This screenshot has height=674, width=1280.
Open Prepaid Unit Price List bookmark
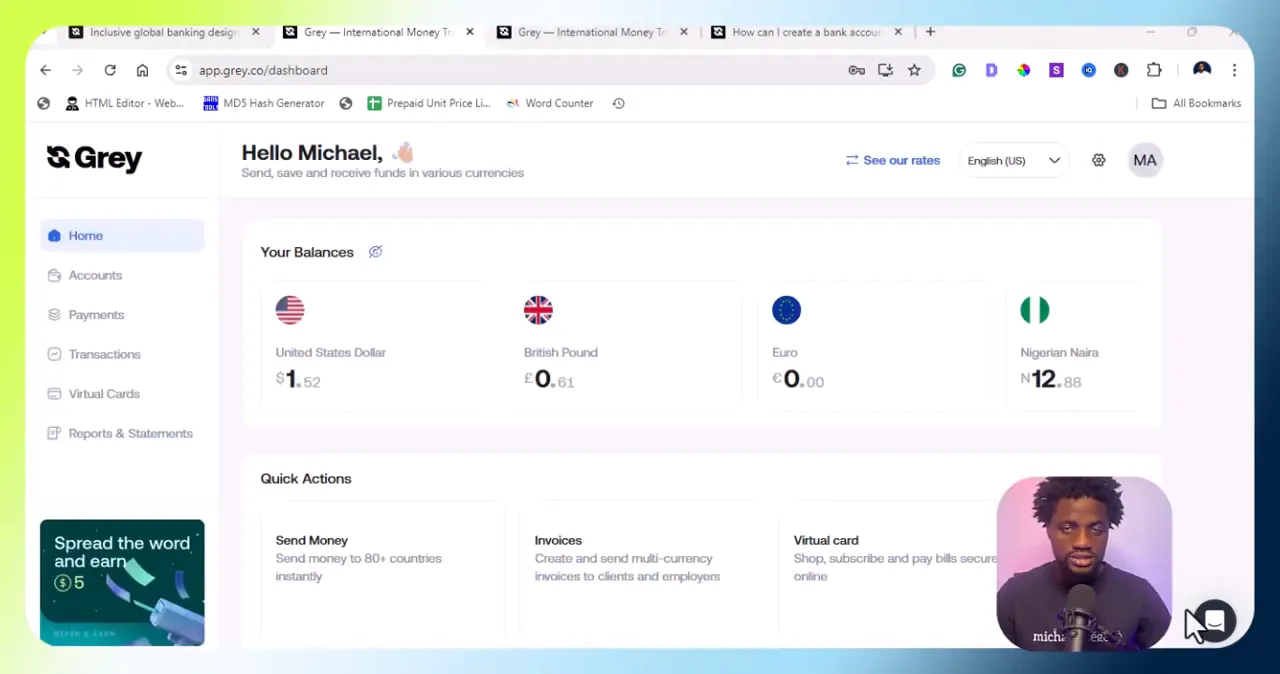(x=428, y=103)
